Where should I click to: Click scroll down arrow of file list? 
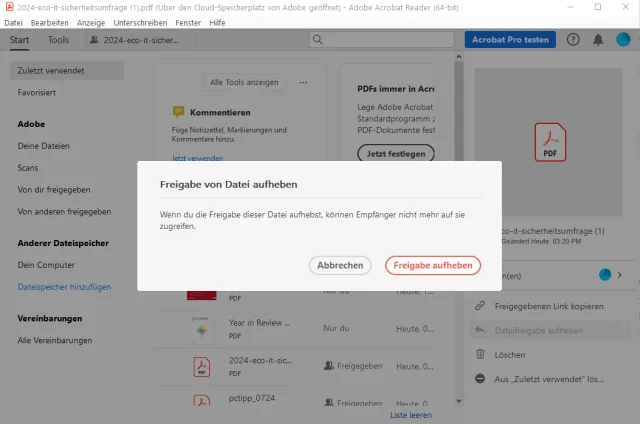459,401
